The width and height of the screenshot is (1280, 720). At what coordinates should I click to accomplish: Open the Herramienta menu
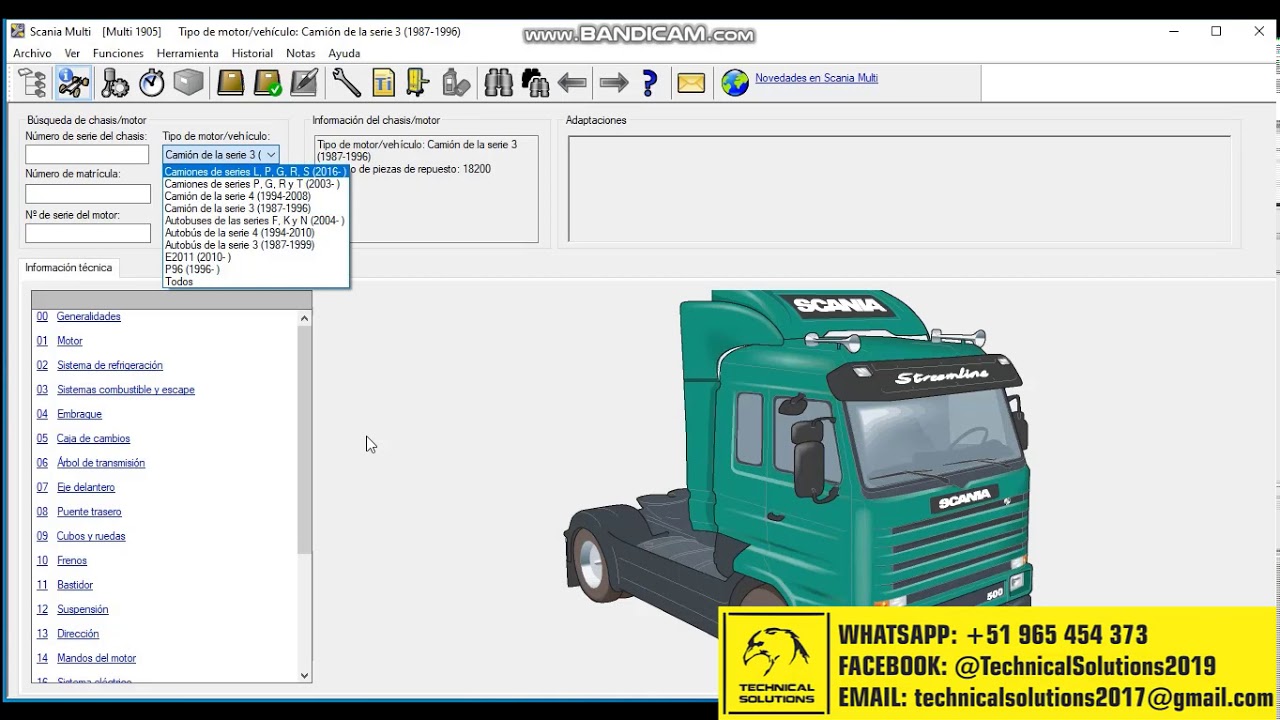(x=187, y=53)
